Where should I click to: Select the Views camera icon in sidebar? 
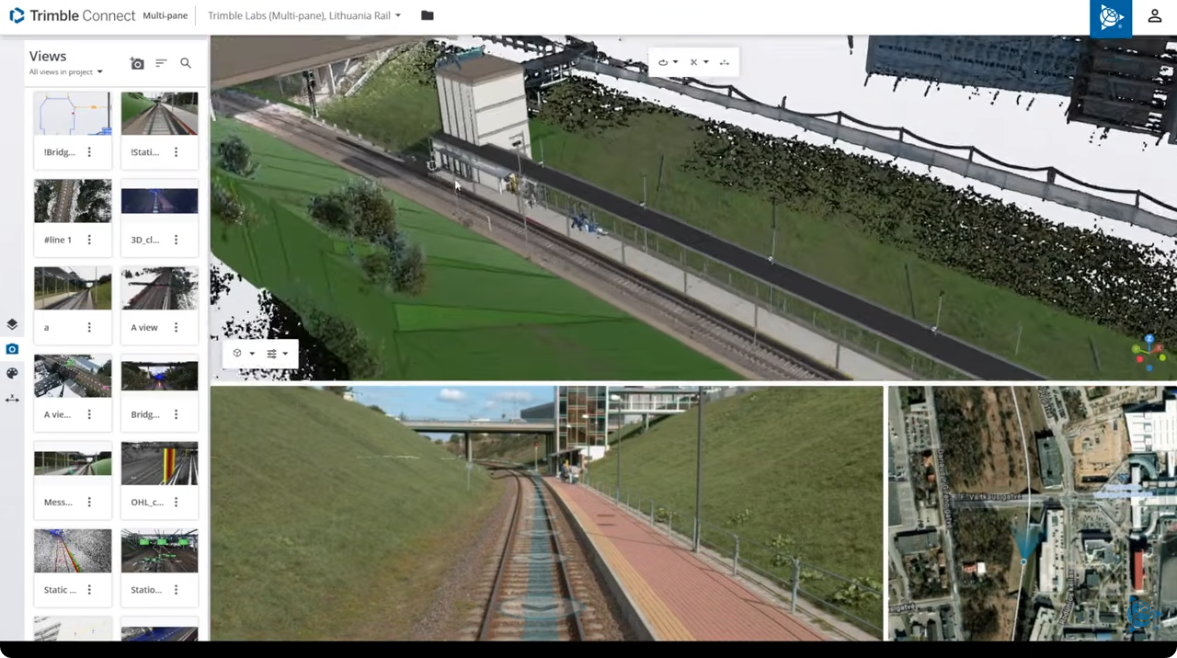[12, 349]
